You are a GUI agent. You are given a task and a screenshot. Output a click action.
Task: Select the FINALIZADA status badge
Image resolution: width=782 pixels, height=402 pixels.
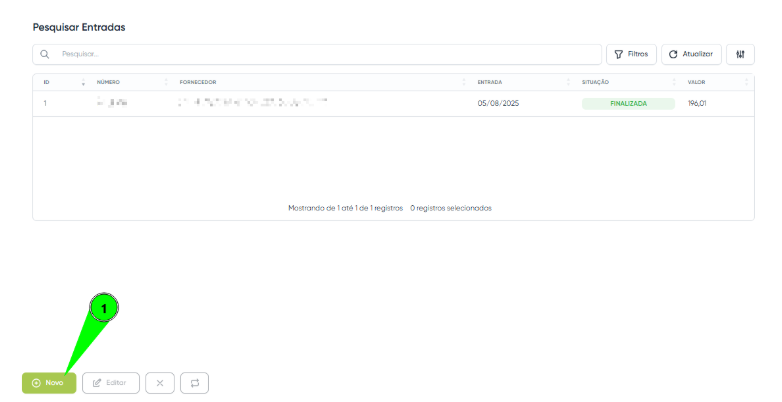[628, 103]
